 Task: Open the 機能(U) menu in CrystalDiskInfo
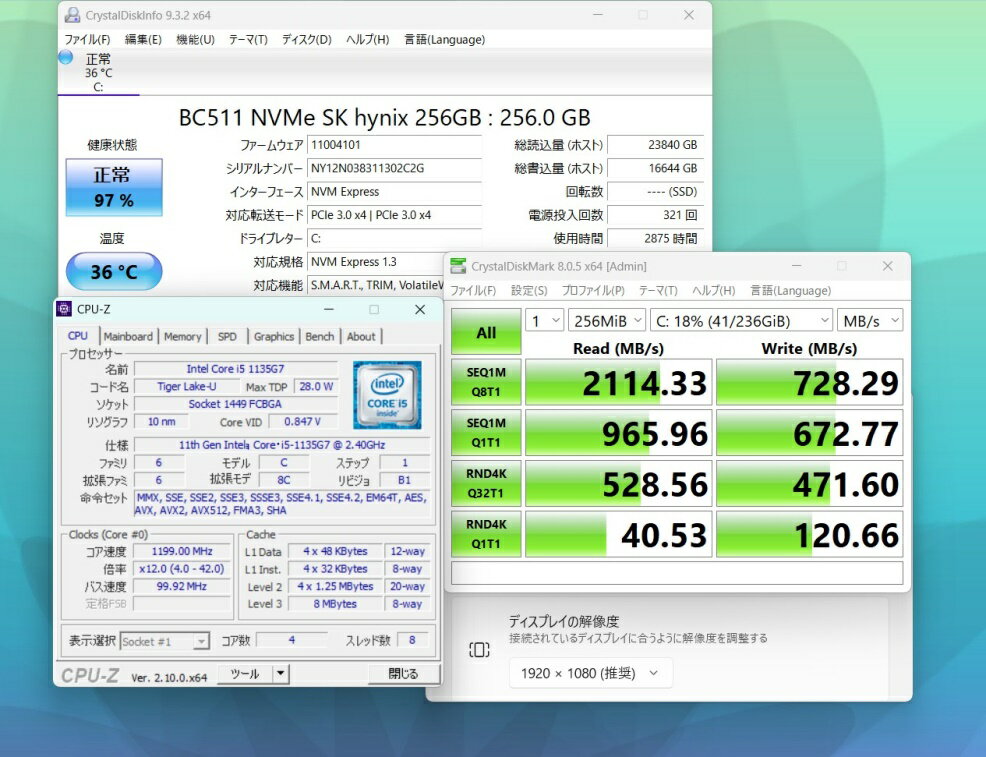[x=195, y=39]
